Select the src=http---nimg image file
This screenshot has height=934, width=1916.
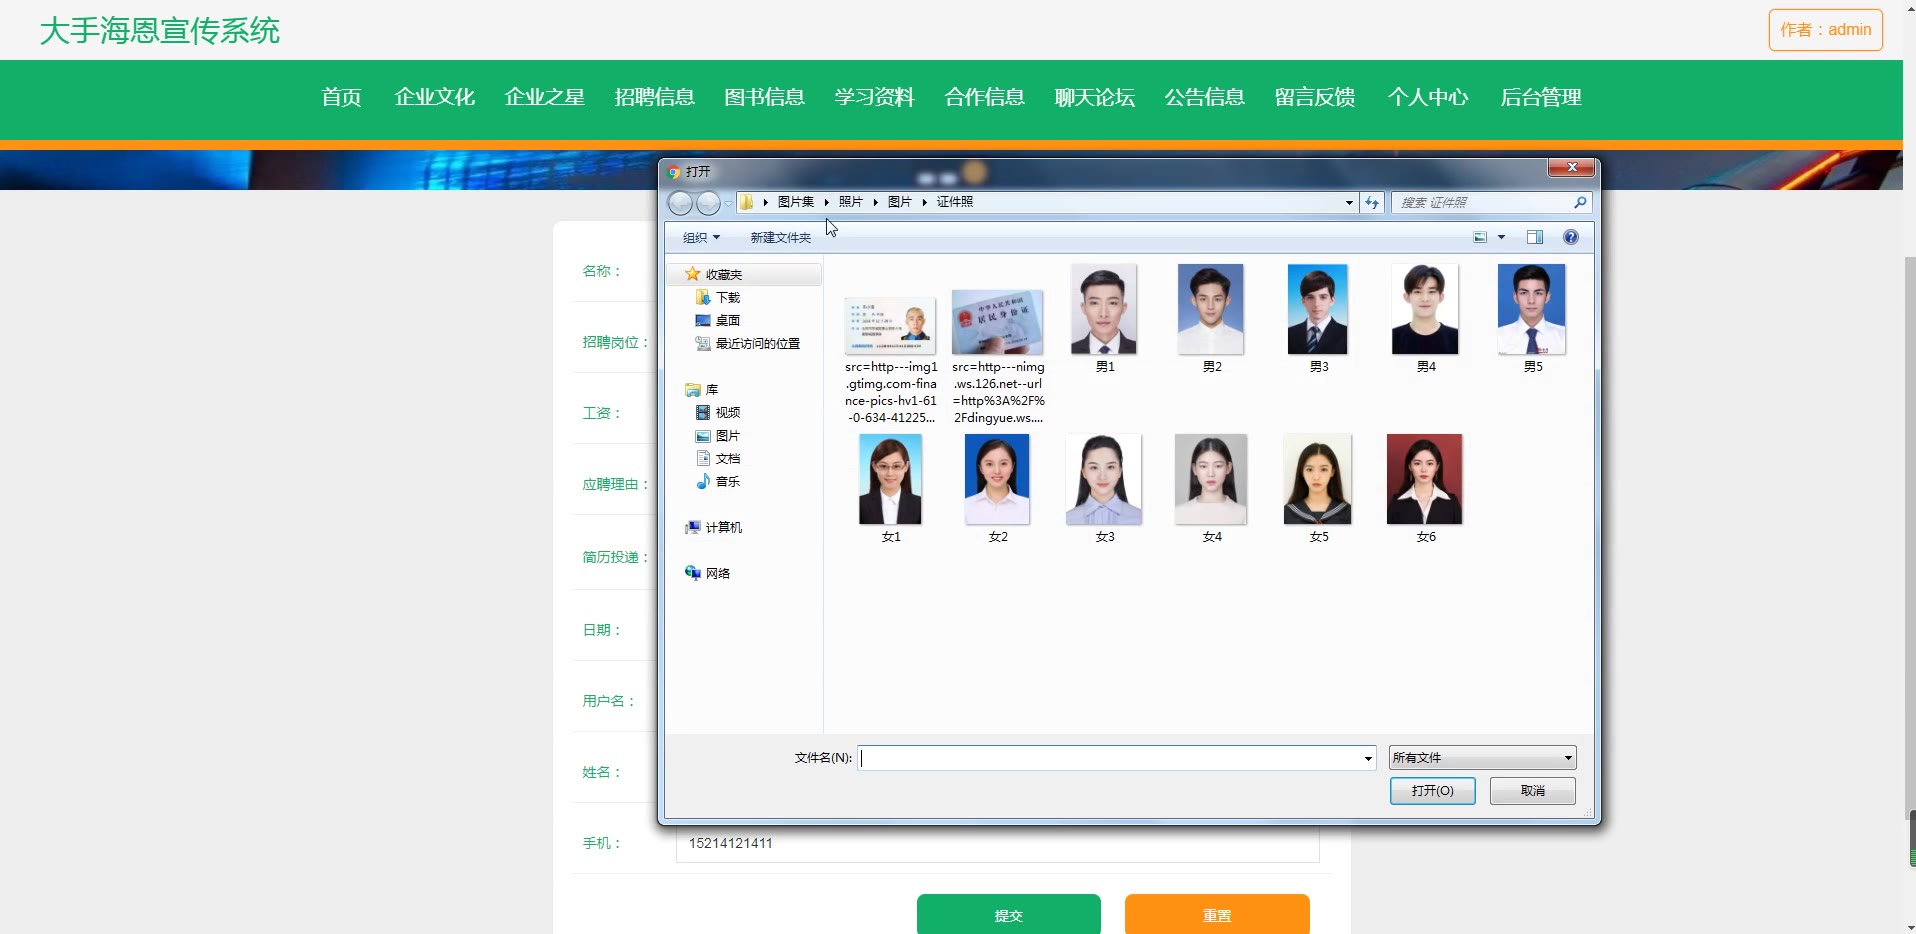click(x=997, y=323)
